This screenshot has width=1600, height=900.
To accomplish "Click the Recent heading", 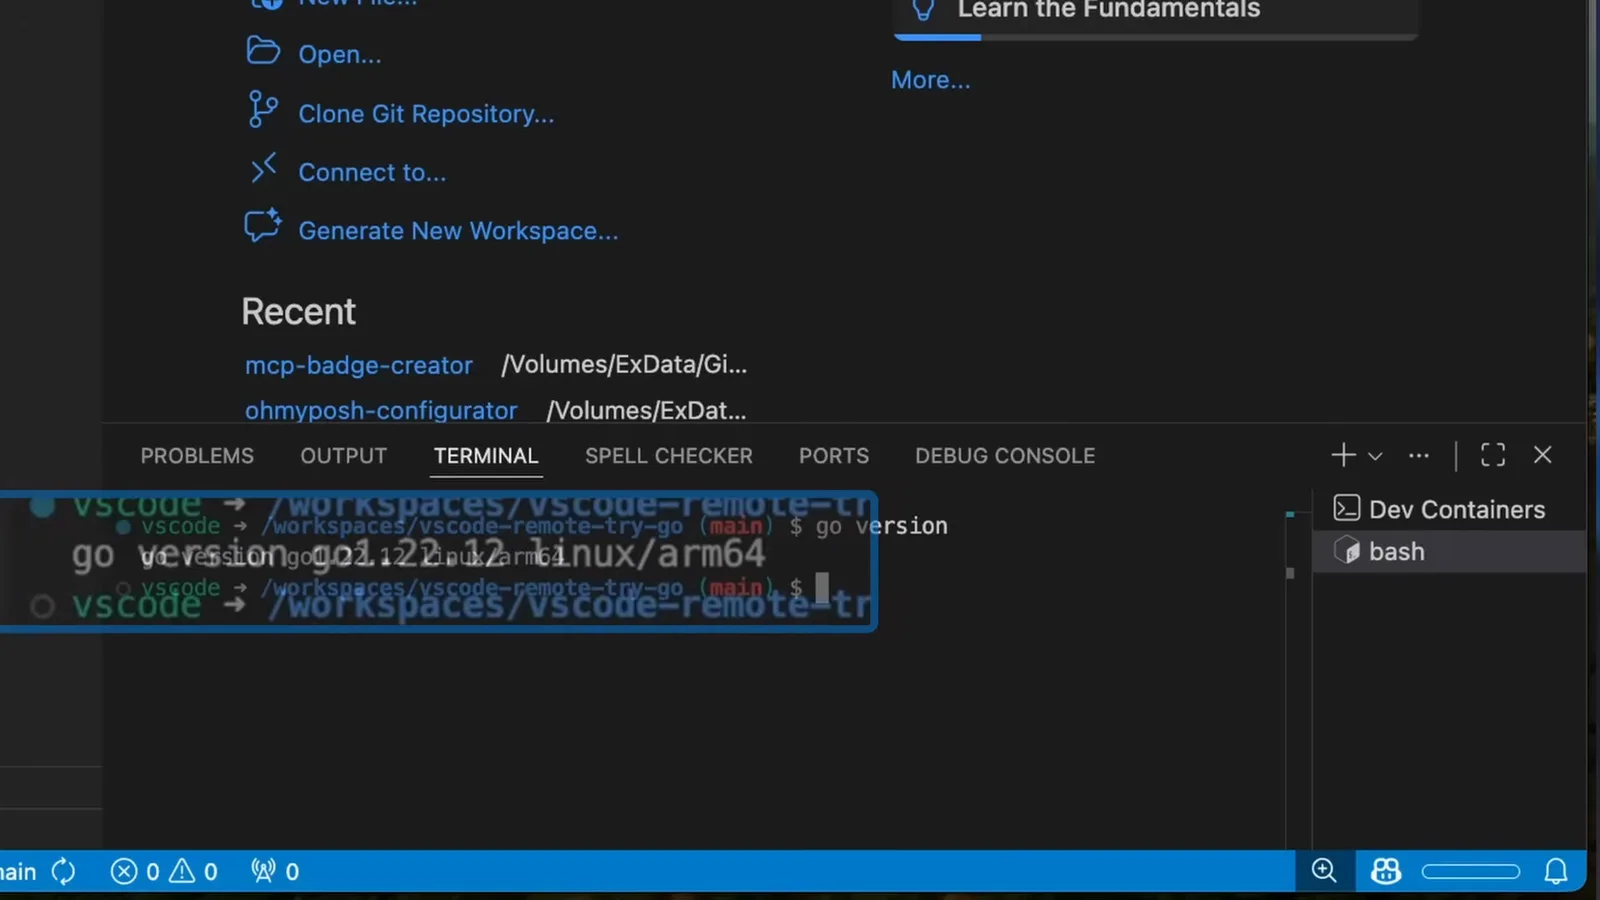I will [298, 312].
